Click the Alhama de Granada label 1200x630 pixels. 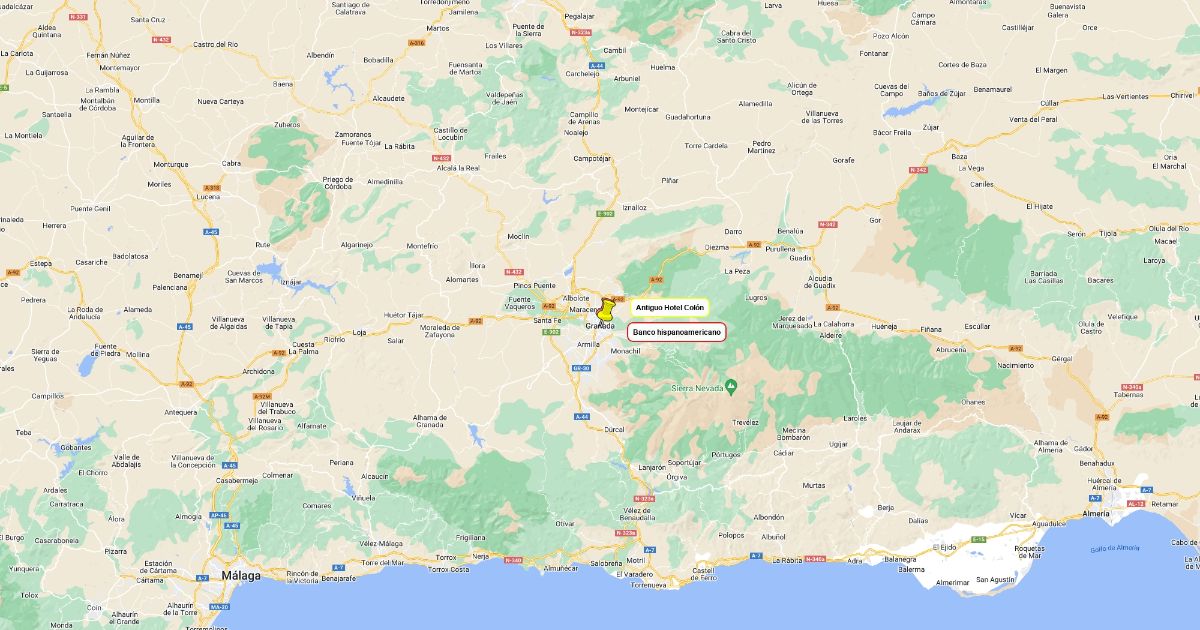[x=430, y=420]
